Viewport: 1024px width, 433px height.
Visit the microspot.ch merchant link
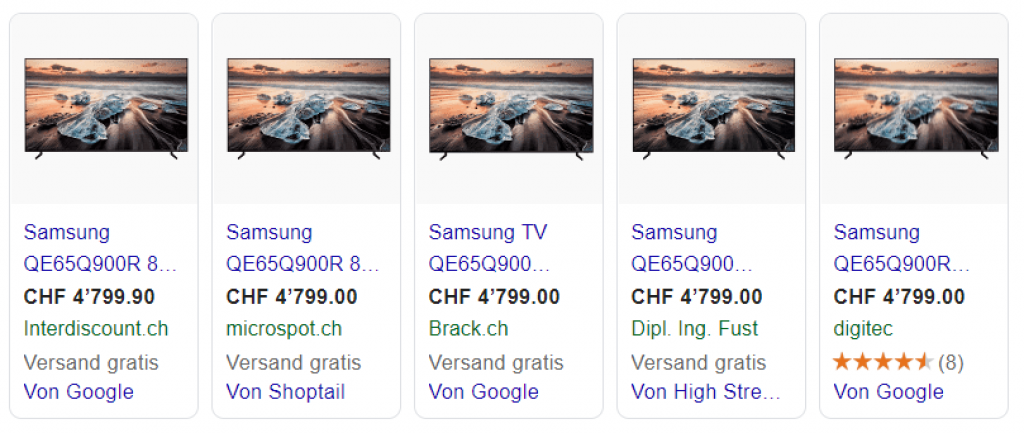284,328
